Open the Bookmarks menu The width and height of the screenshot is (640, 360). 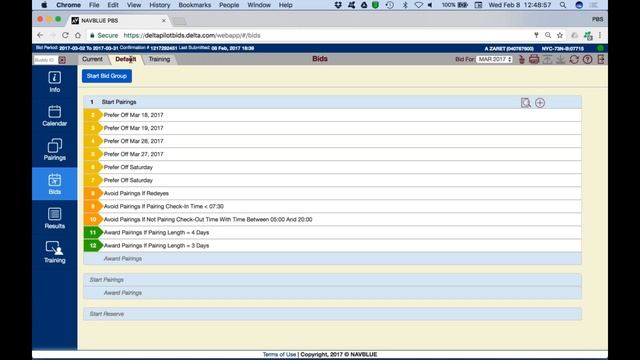[x=195, y=5]
